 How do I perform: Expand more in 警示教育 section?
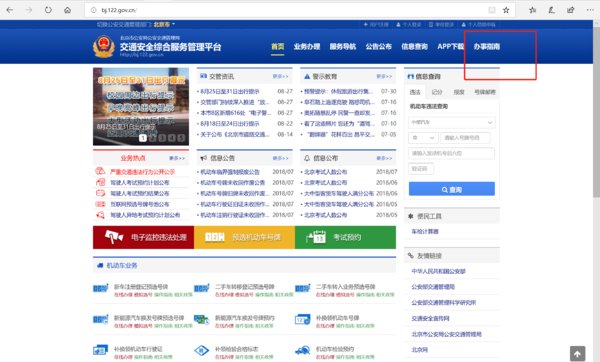(384, 77)
